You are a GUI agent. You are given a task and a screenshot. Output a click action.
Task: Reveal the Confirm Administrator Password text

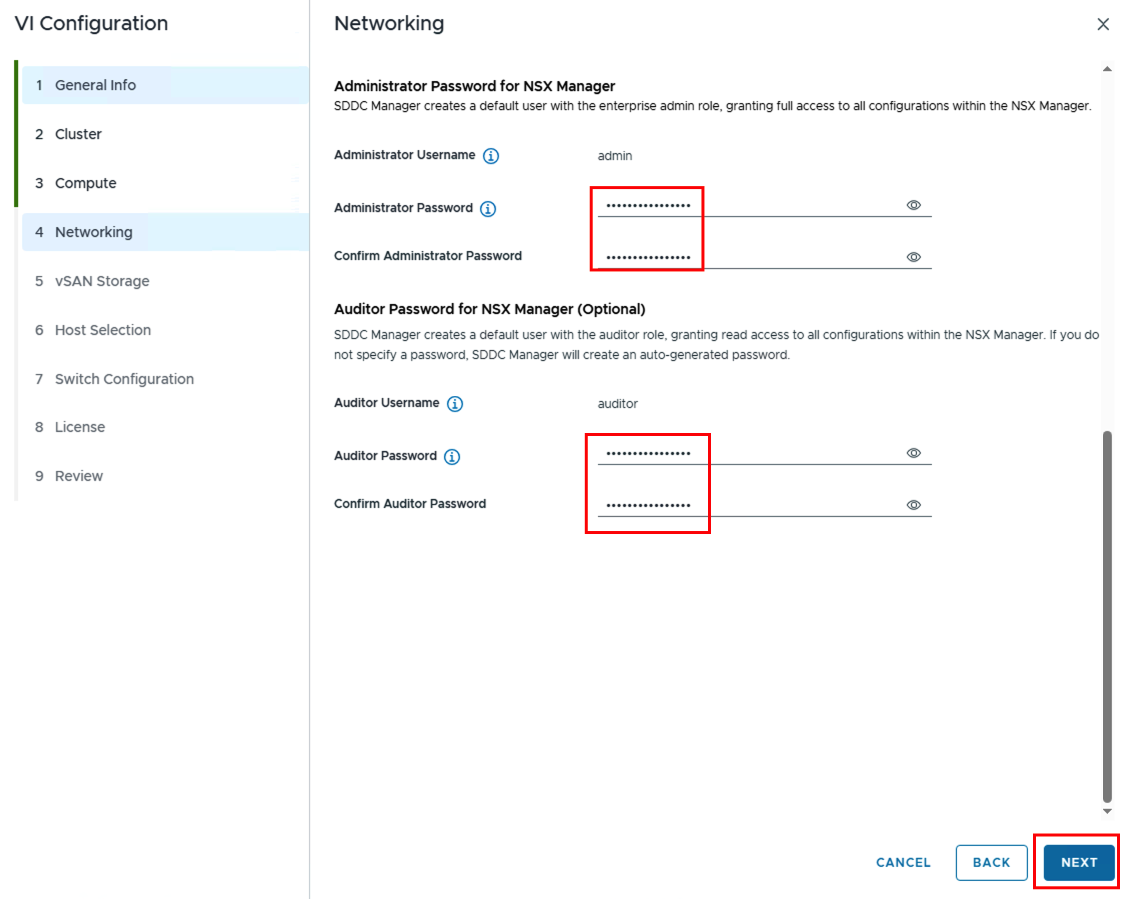pyautogui.click(x=913, y=257)
